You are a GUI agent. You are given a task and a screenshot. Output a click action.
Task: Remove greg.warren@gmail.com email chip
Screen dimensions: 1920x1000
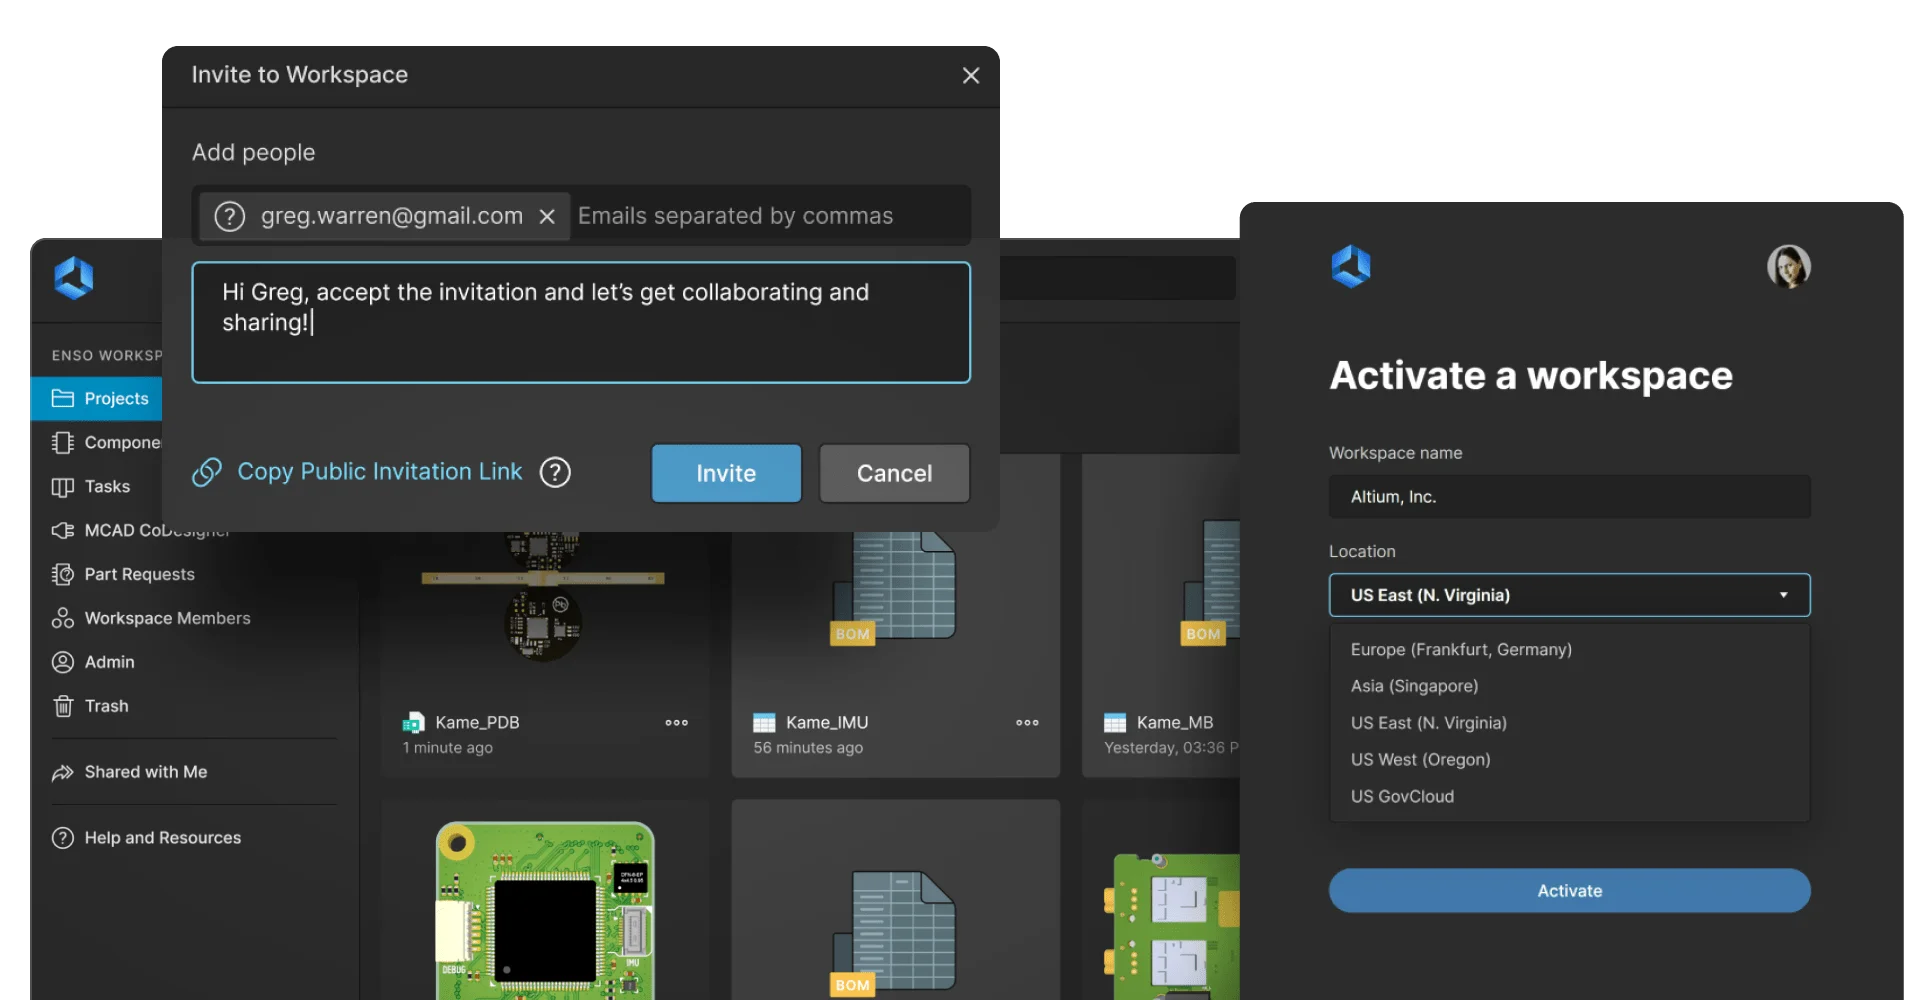547,216
